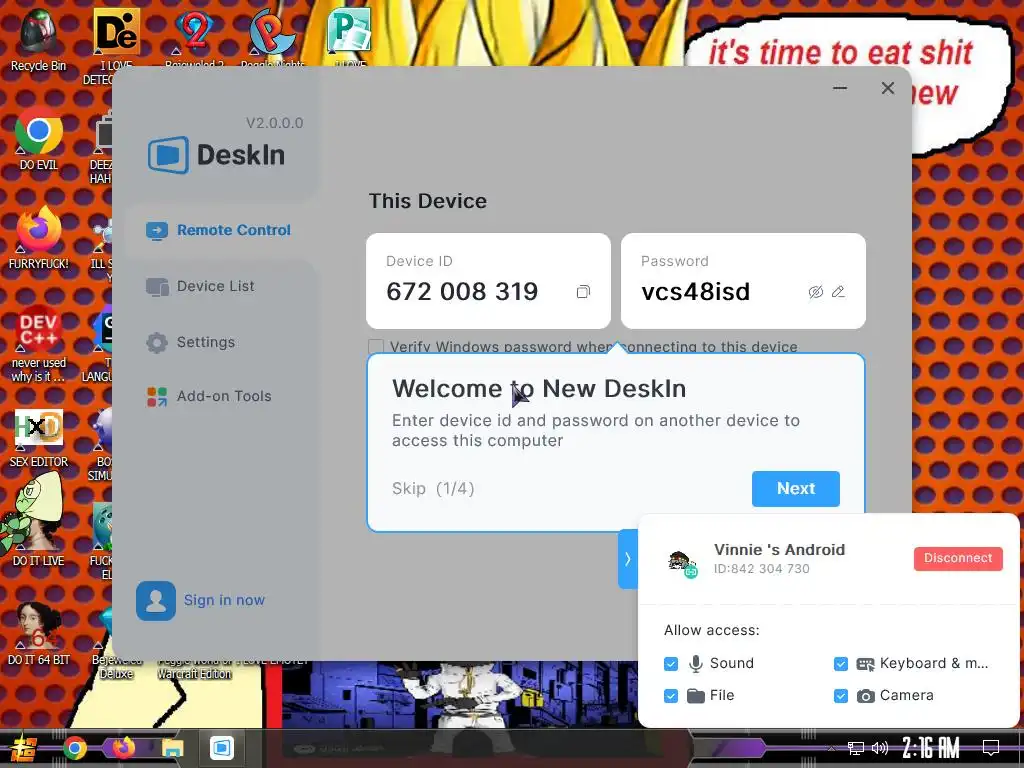The image size is (1024, 768).
Task: Select Remote Control in the sidebar
Action: click(218, 231)
